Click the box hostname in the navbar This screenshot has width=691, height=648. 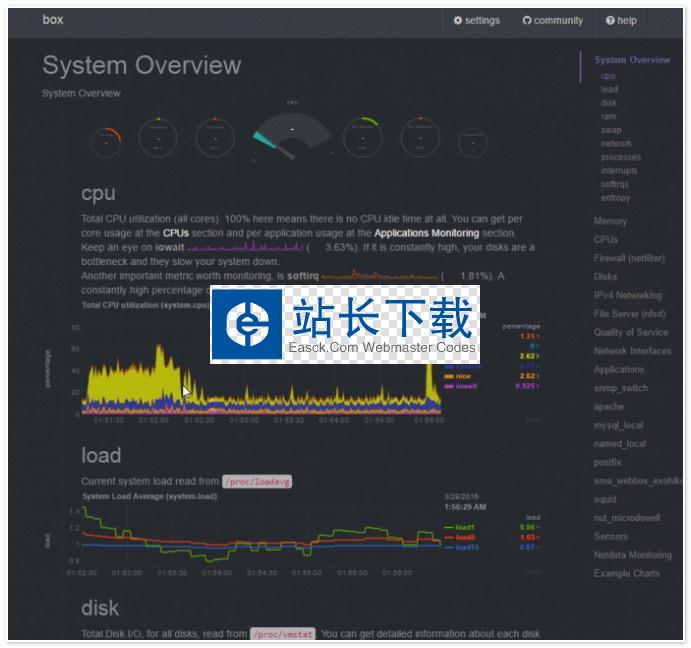(53, 20)
